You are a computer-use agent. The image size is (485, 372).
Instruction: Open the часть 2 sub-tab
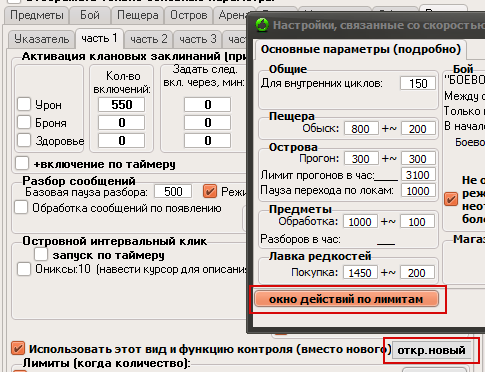pyautogui.click(x=149, y=39)
